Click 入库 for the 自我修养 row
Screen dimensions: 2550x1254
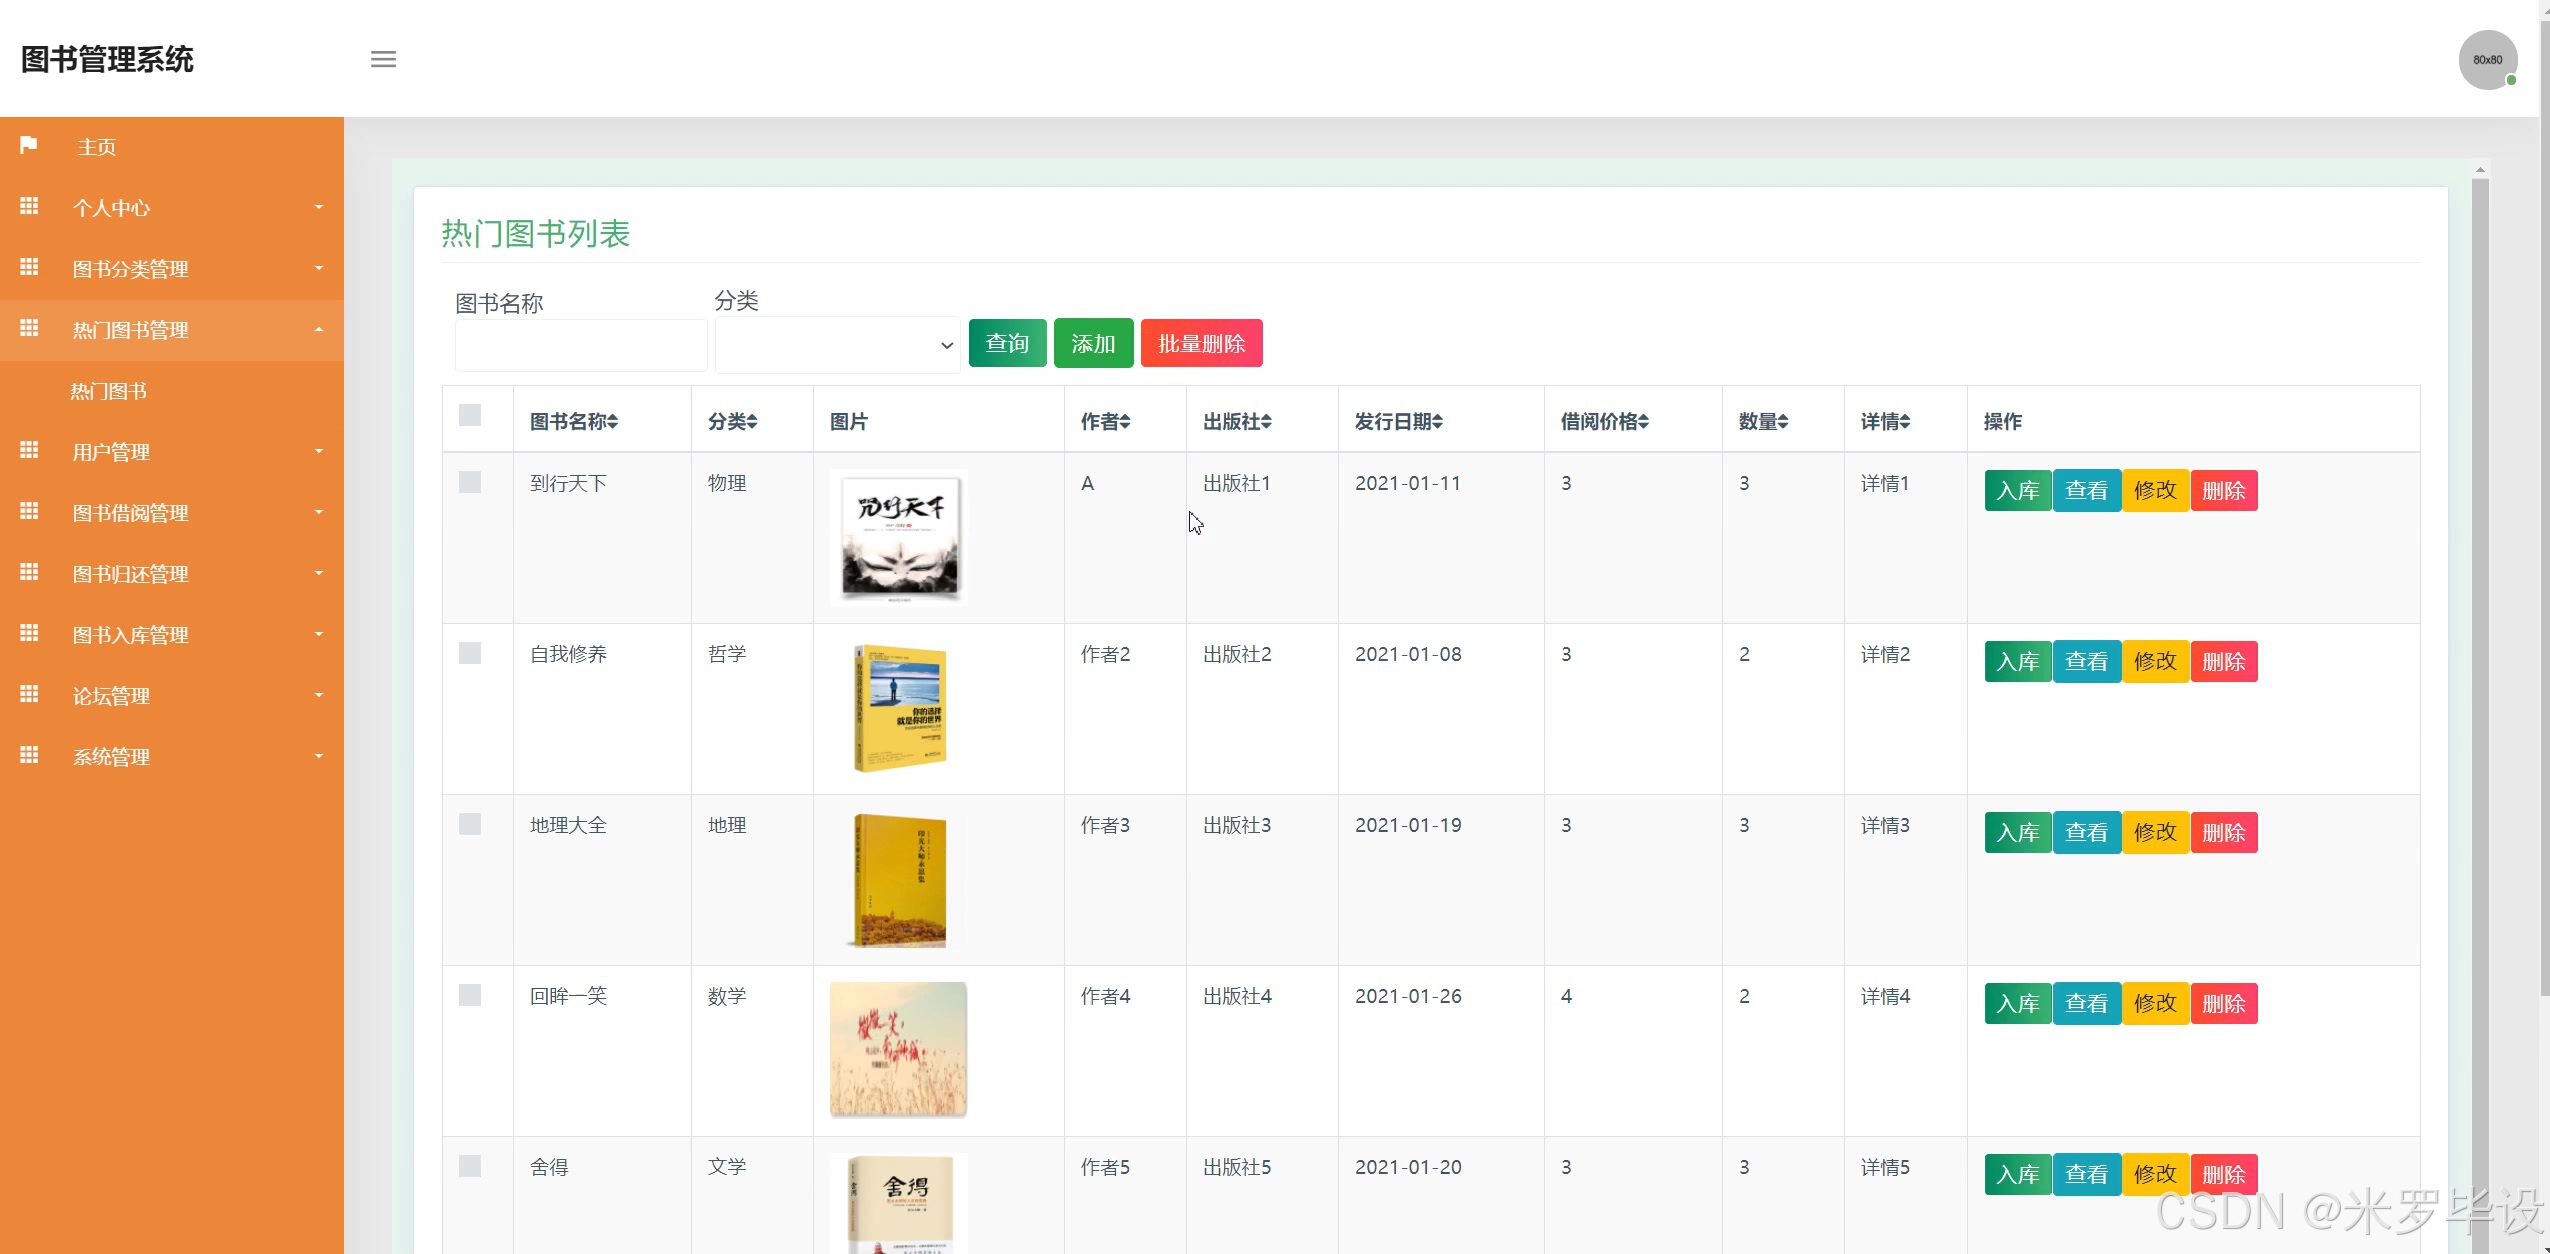2017,662
